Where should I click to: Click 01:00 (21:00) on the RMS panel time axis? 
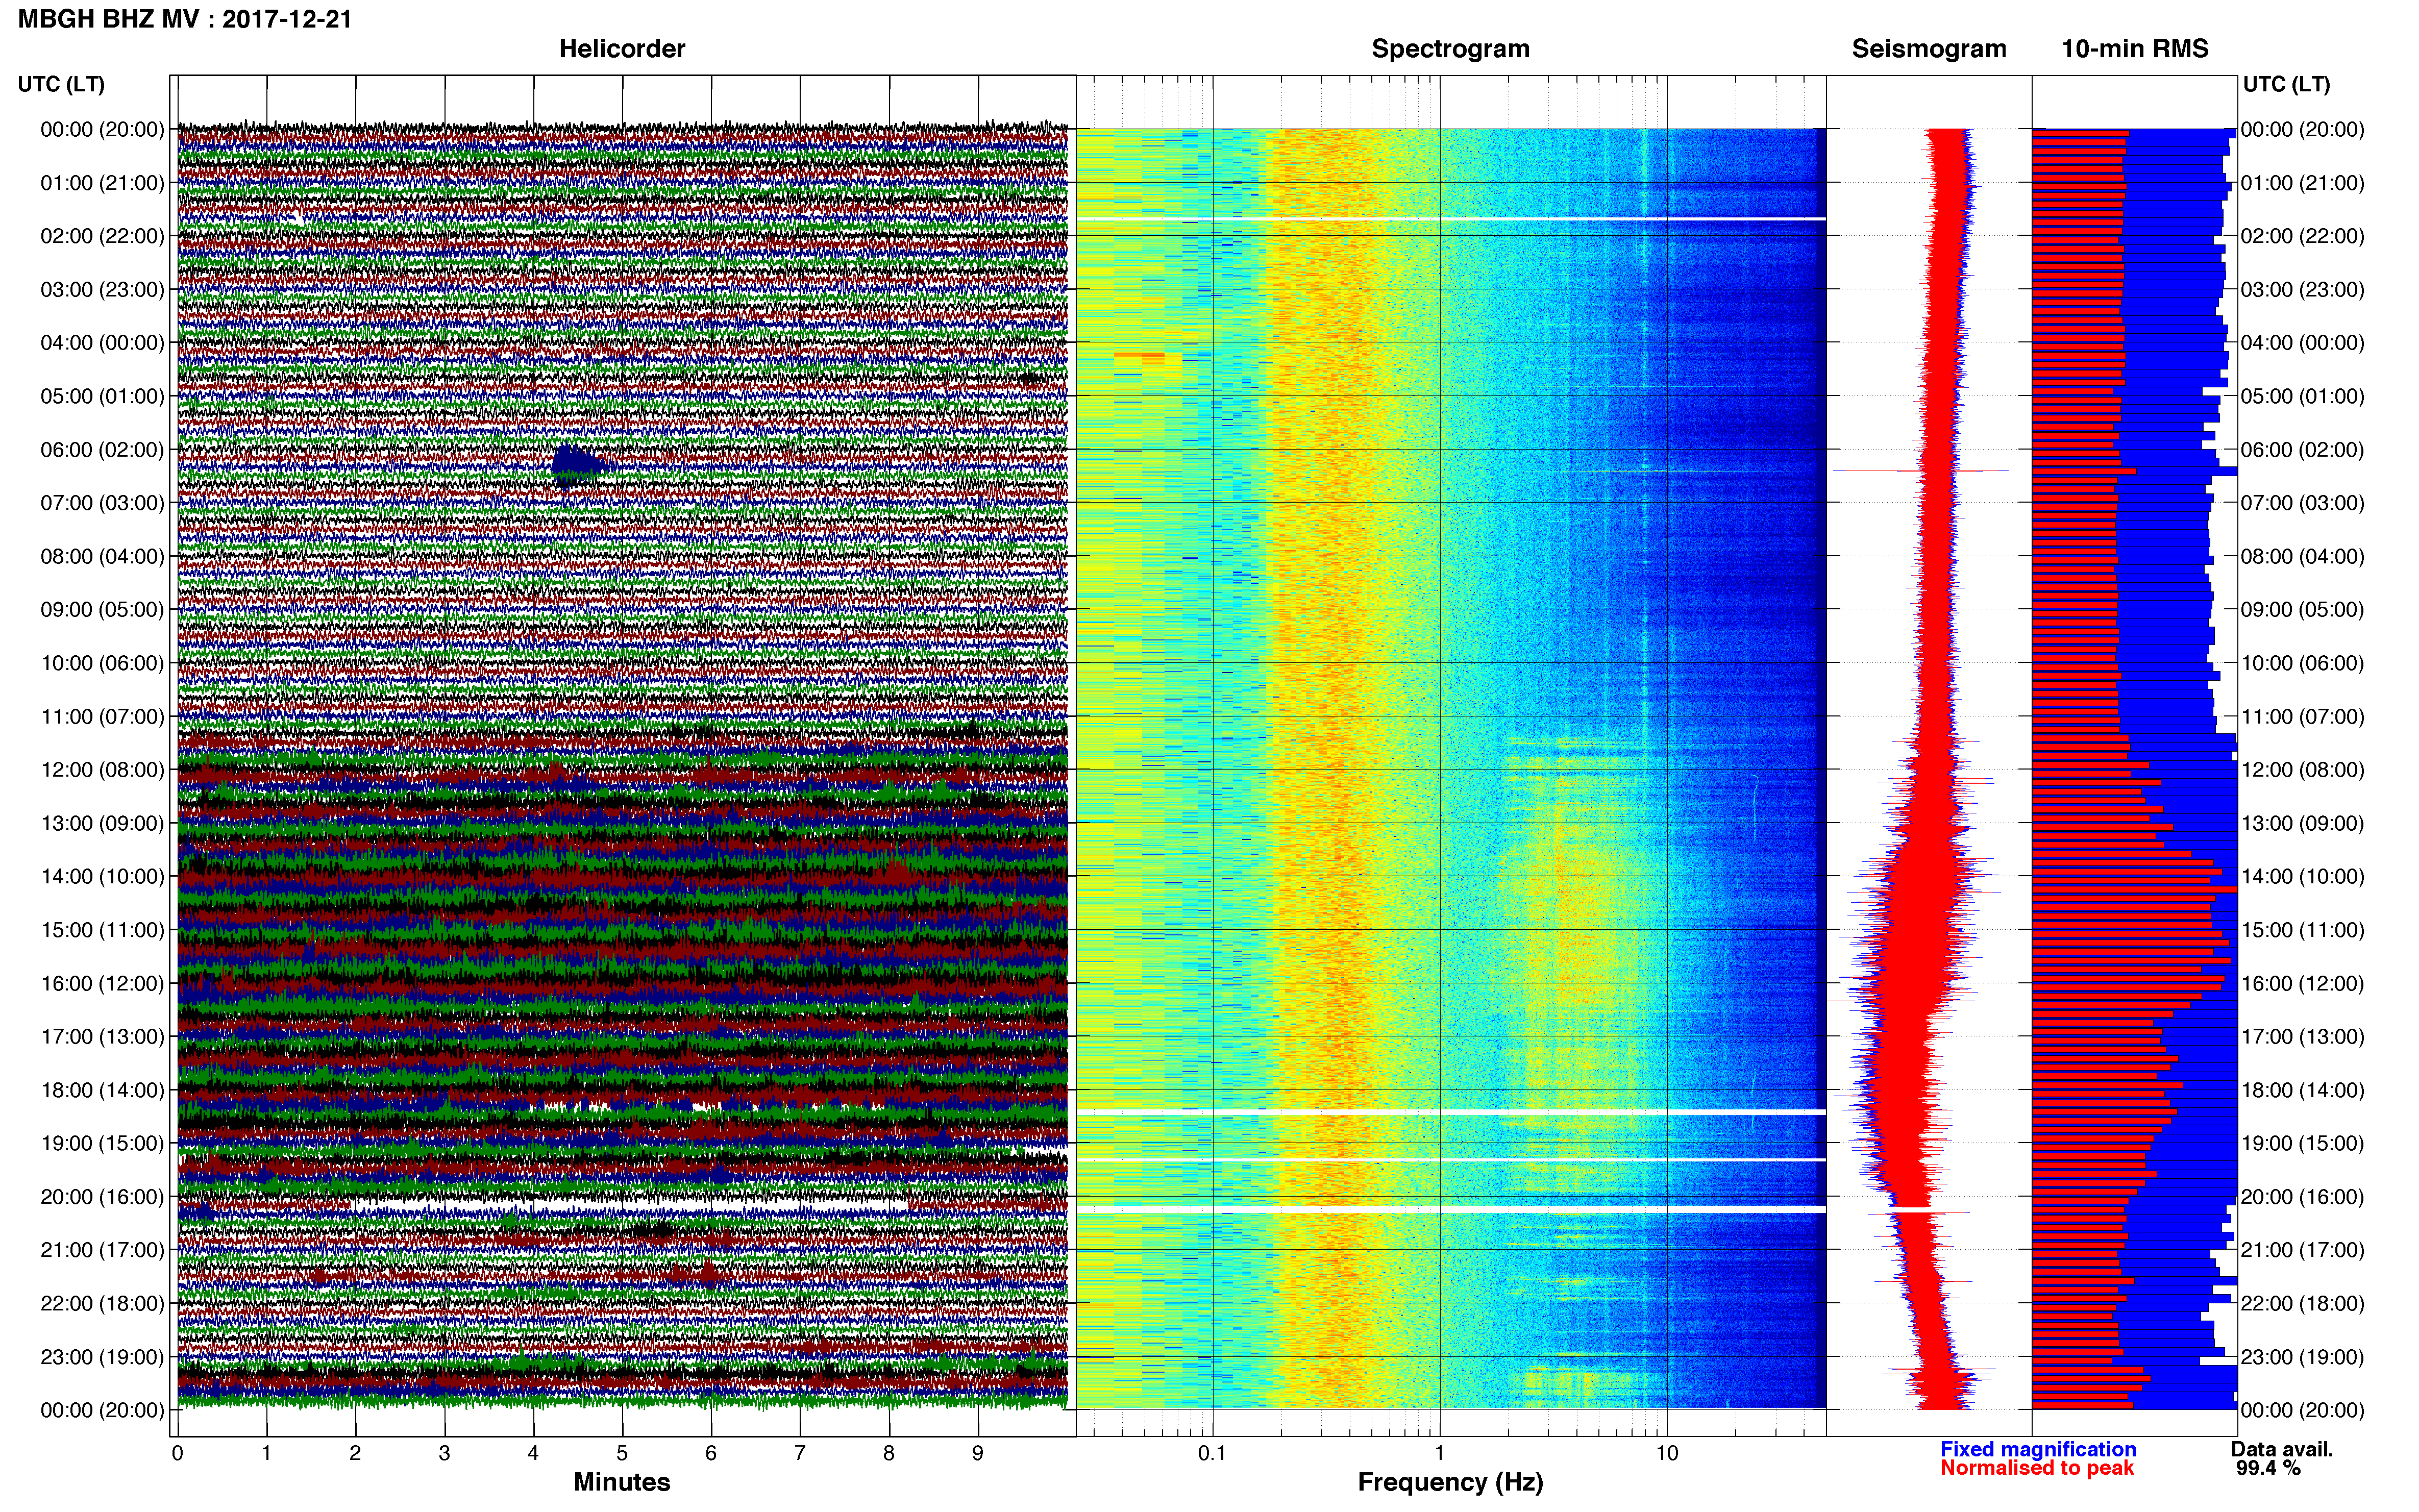tap(2302, 183)
